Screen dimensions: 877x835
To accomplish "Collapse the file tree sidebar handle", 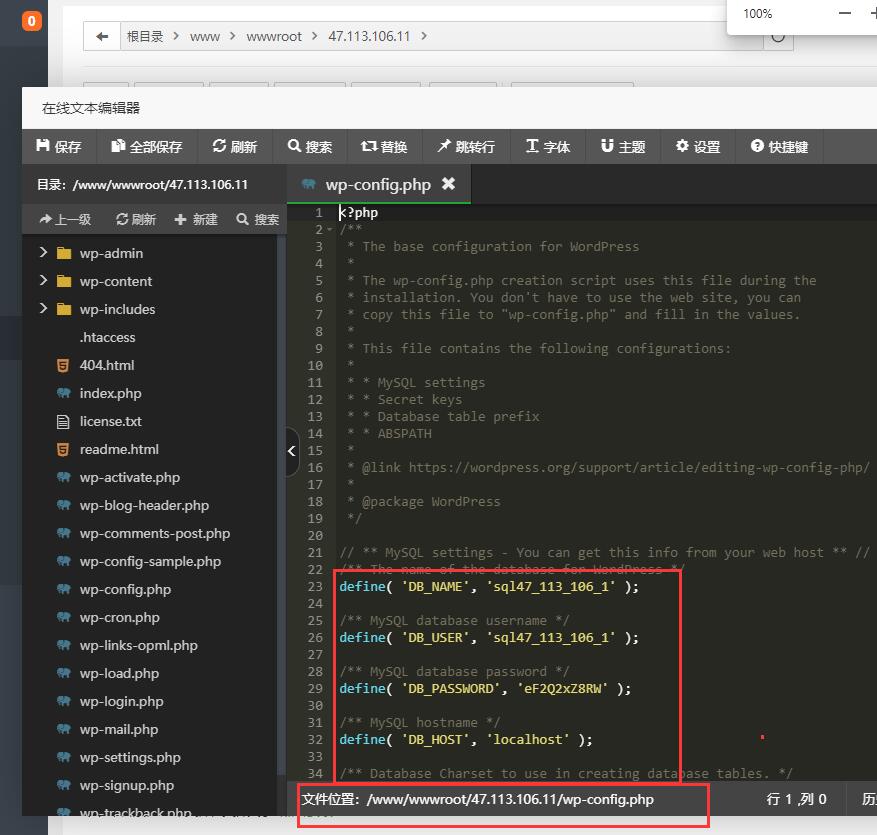I will click(x=292, y=451).
